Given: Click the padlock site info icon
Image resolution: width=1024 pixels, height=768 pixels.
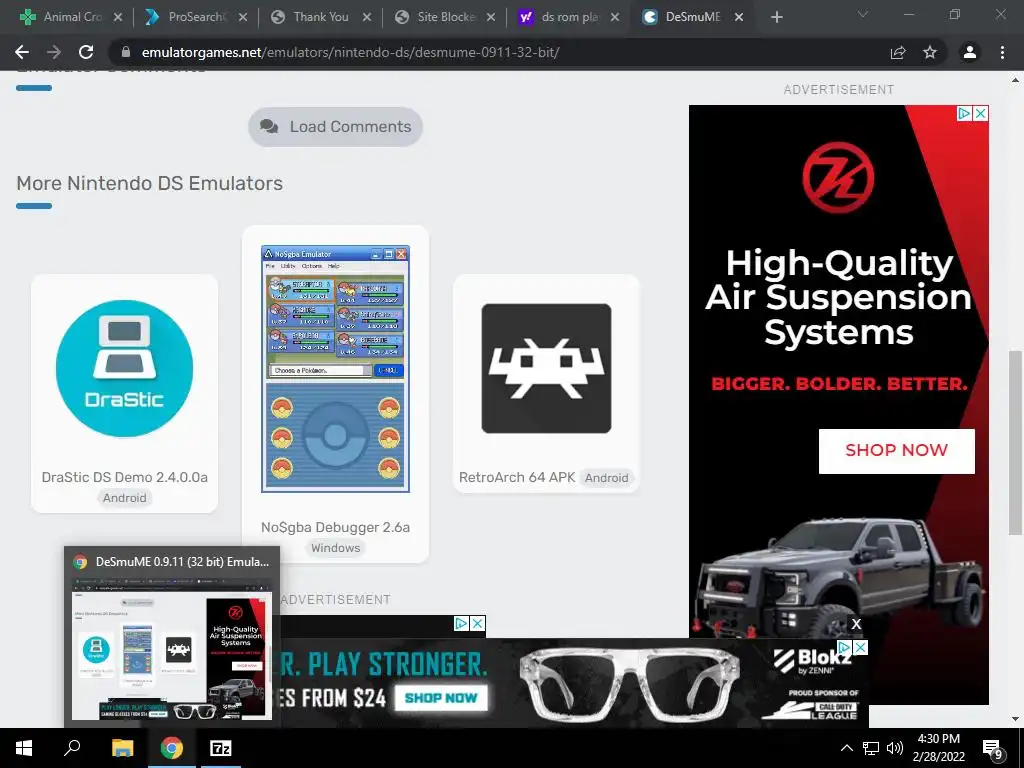Looking at the screenshot, I should point(126,52).
